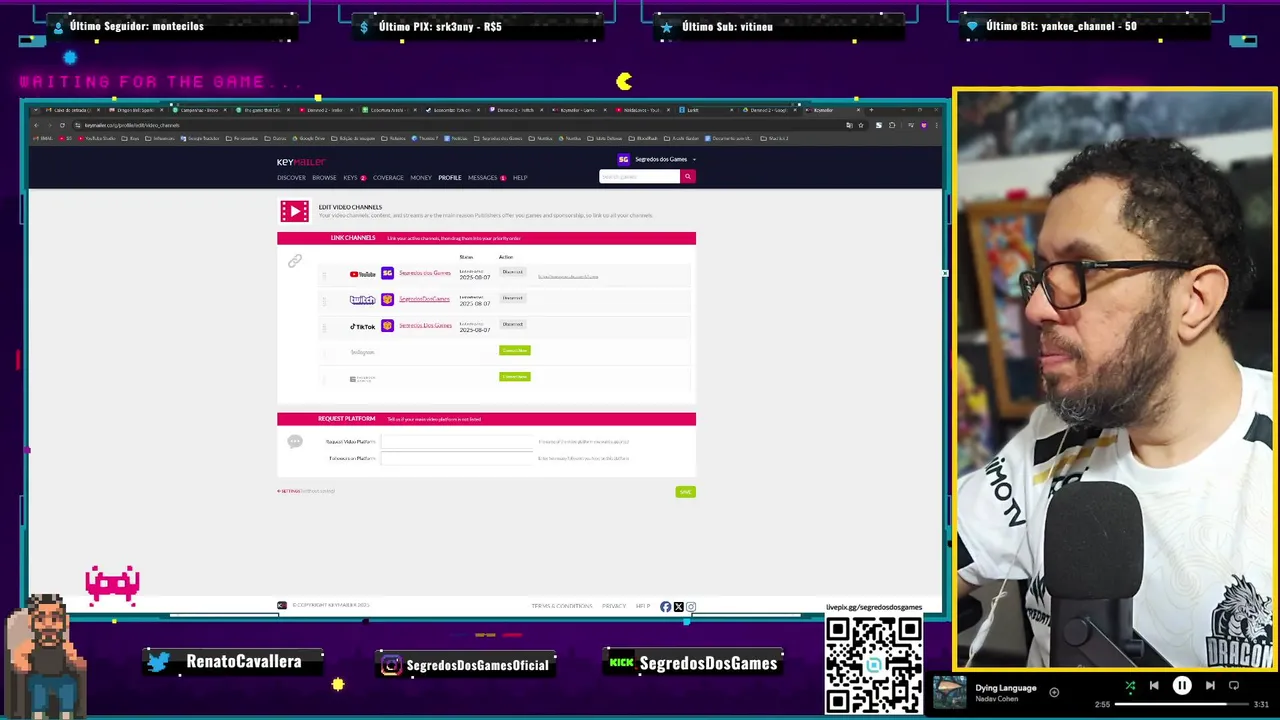Click the SG account avatar in header

tap(624, 159)
